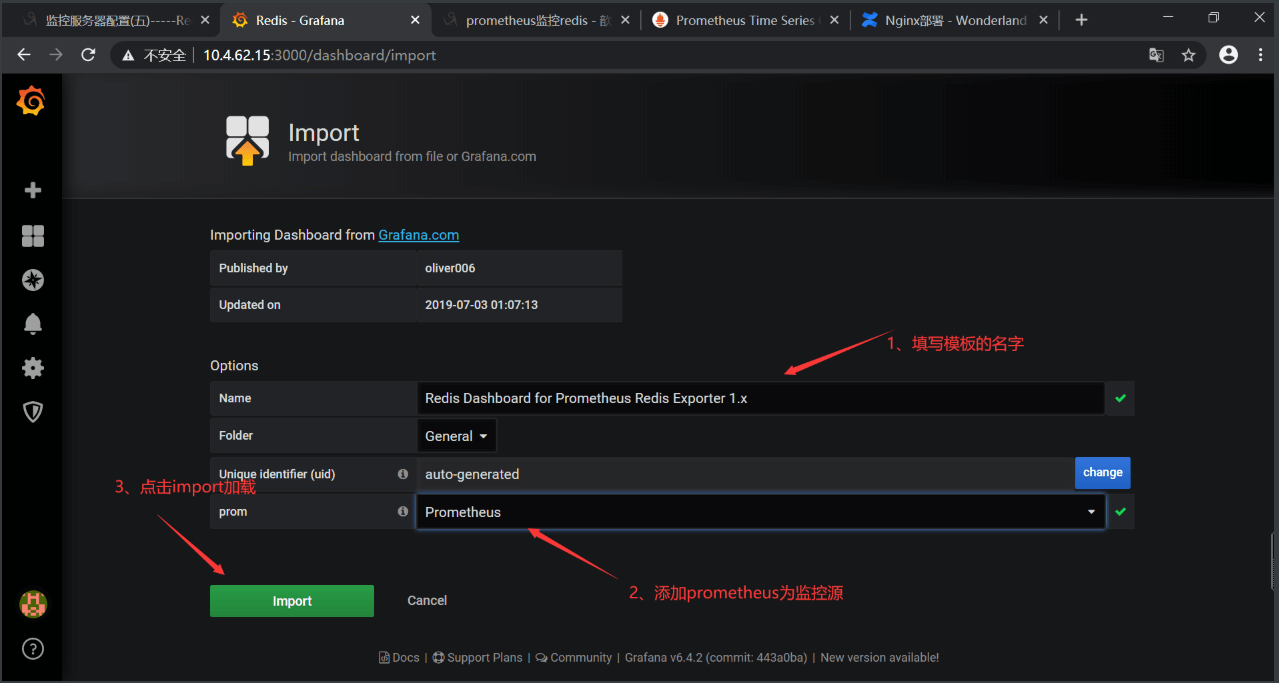Image resolution: width=1279 pixels, height=683 pixels.
Task: Open the Community footer link
Action: point(574,657)
